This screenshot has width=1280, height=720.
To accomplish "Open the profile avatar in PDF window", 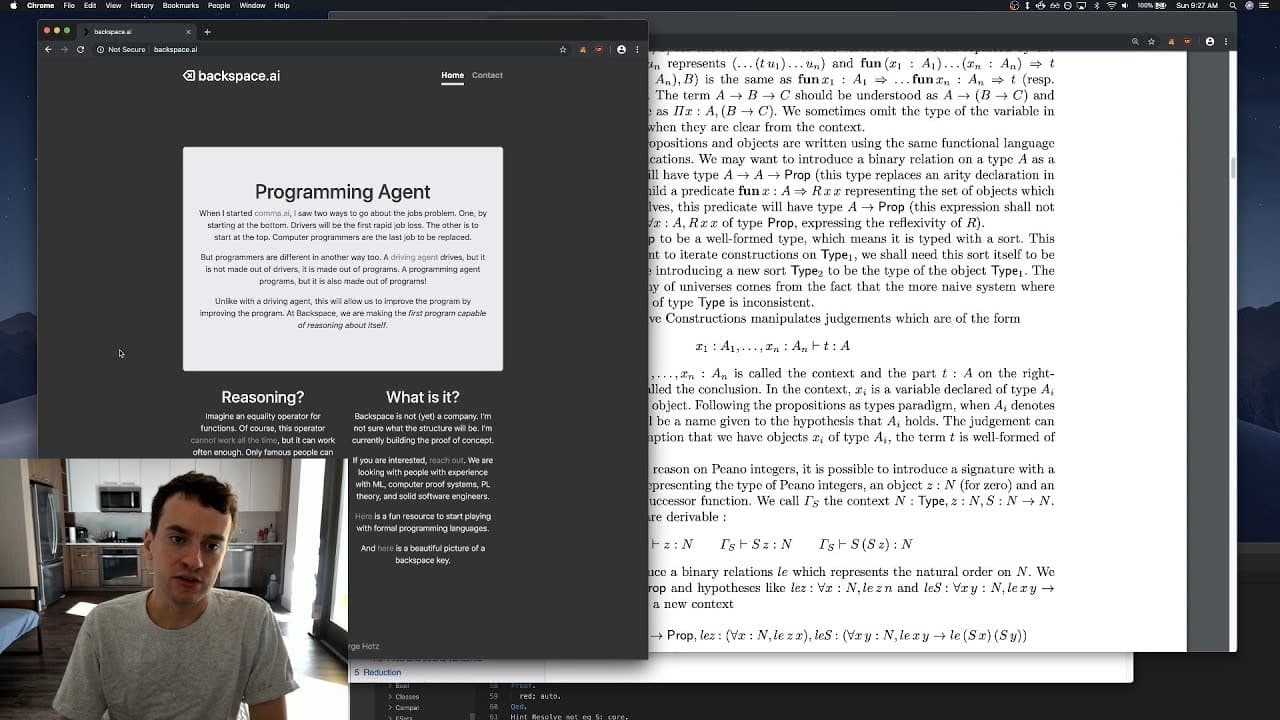I will tap(1210, 42).
